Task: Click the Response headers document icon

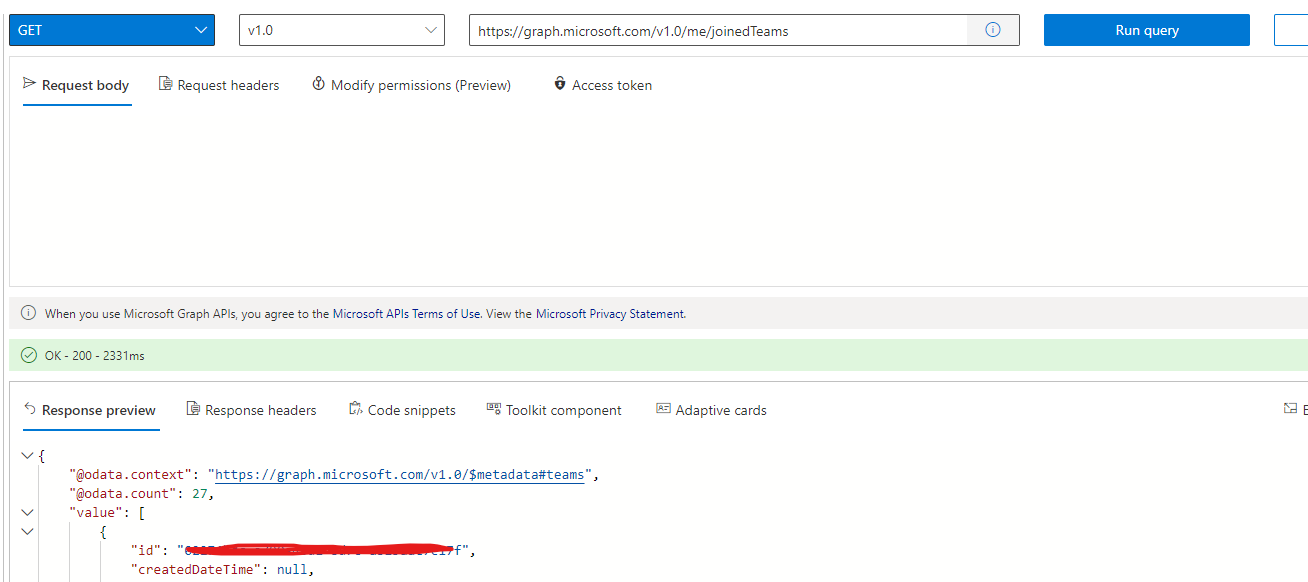Action: (192, 409)
